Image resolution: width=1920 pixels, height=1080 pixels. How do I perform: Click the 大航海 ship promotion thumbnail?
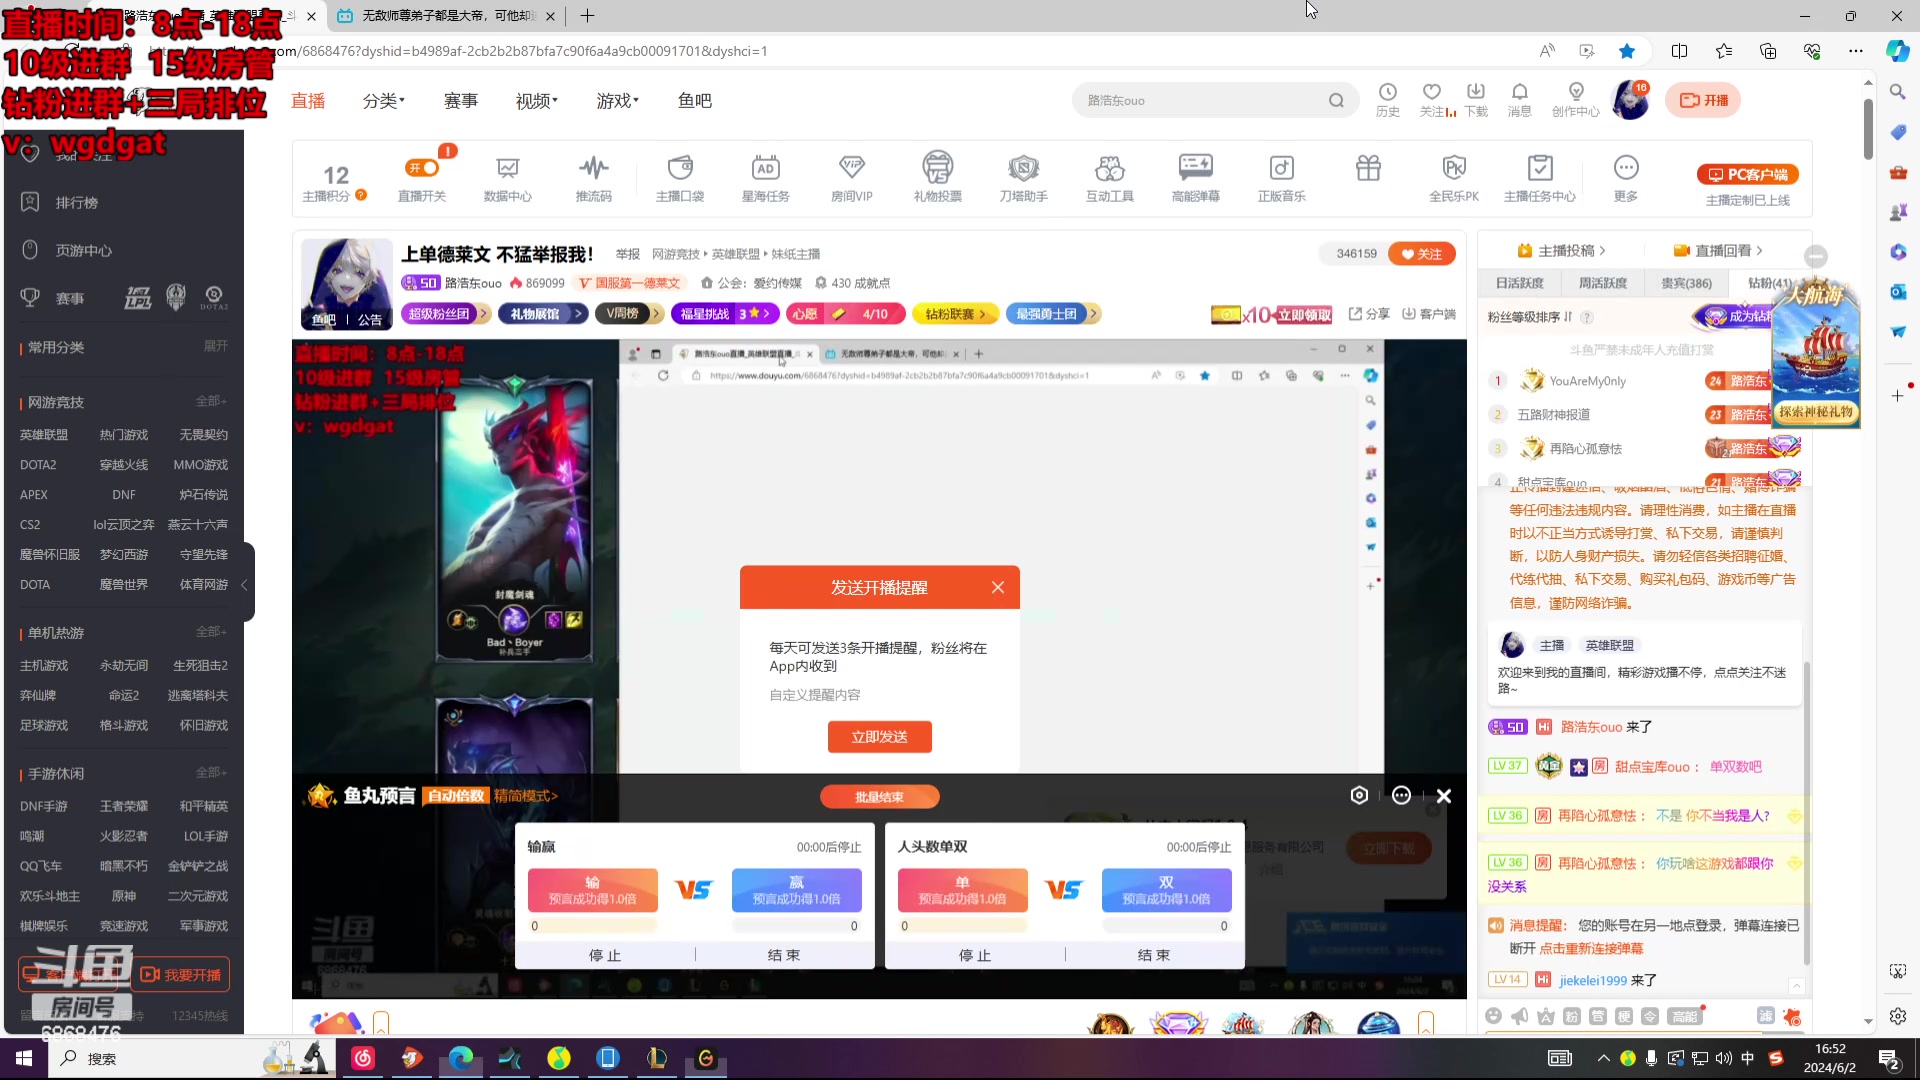point(1816,355)
